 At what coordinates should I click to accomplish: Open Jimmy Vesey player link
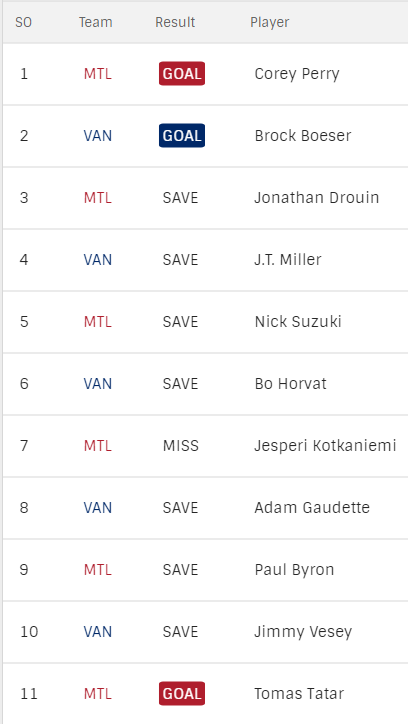coord(303,632)
